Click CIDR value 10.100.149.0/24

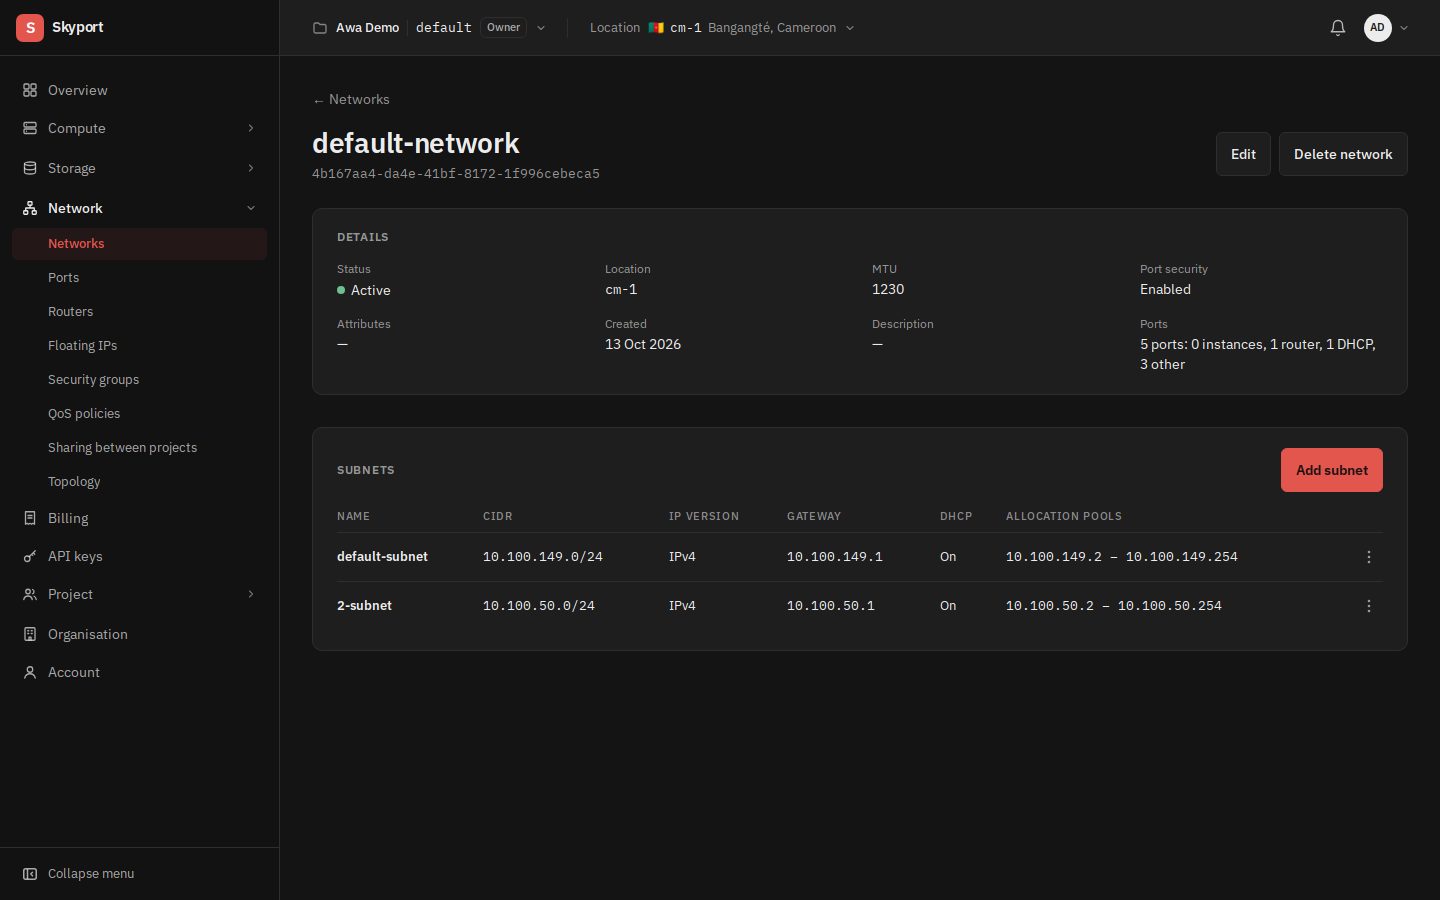coord(543,557)
